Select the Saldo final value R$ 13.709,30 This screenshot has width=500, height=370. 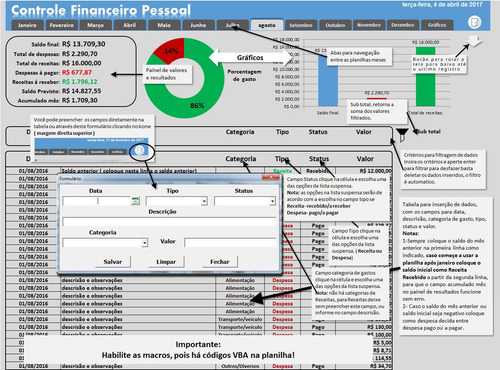coord(84,44)
